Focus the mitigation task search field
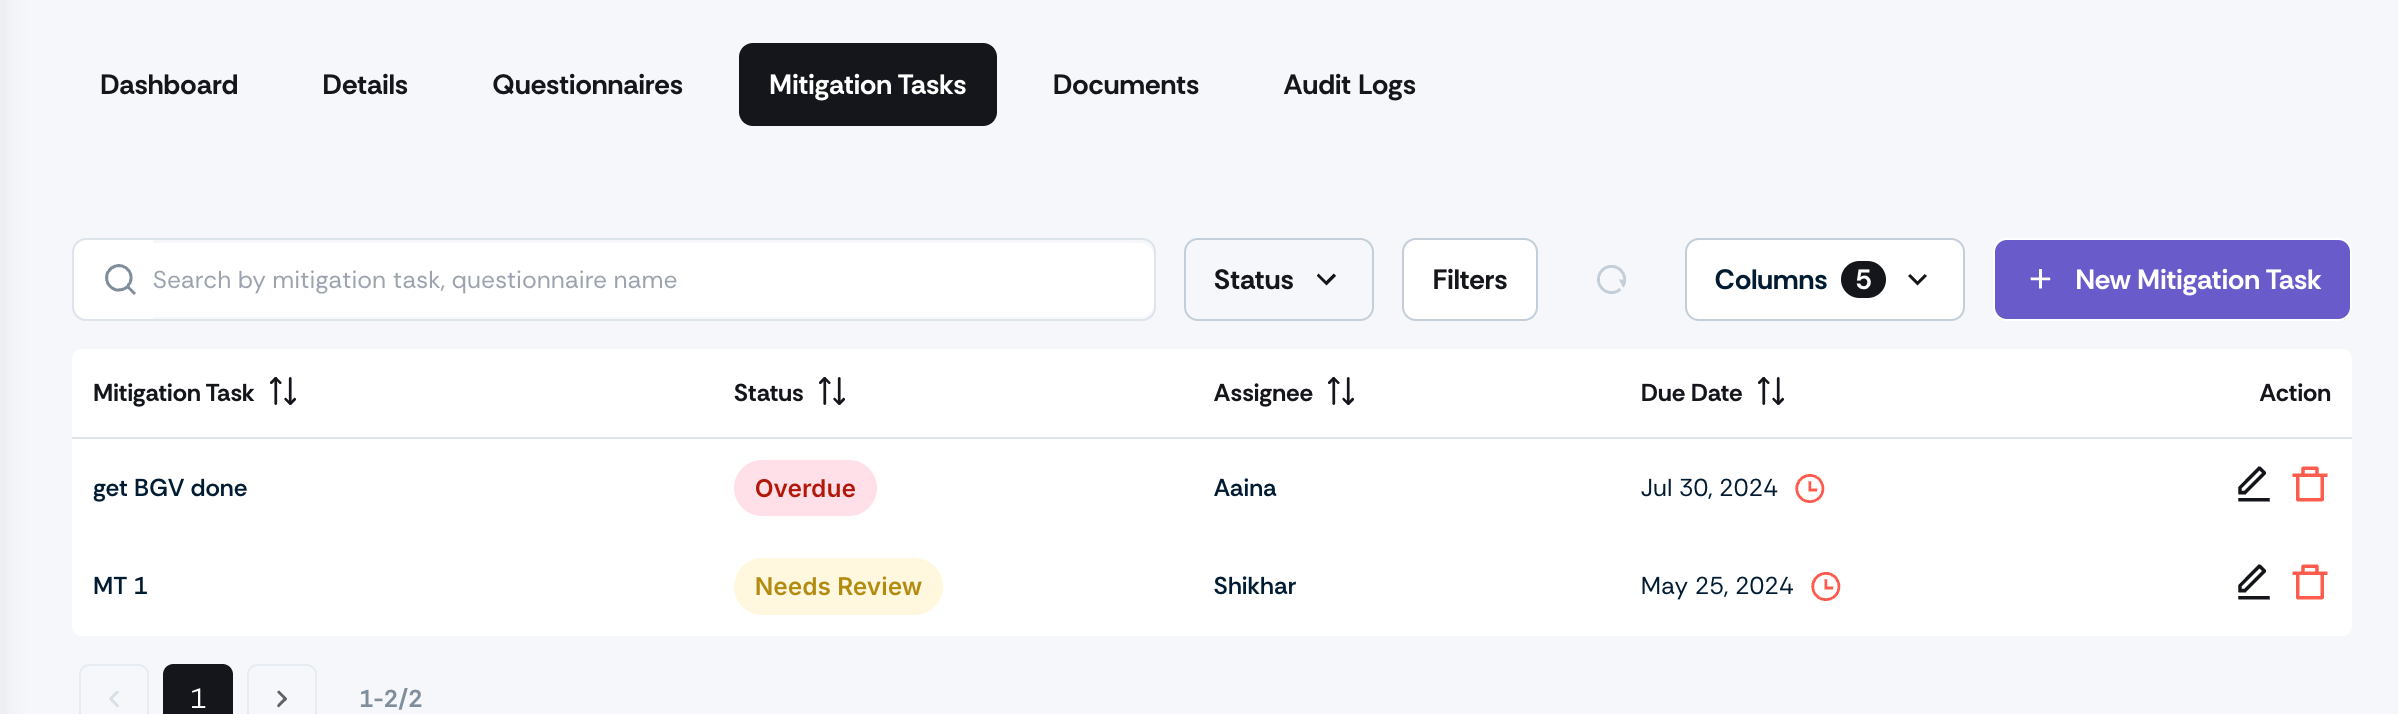Viewport: 2398px width, 714px height. [x=614, y=279]
